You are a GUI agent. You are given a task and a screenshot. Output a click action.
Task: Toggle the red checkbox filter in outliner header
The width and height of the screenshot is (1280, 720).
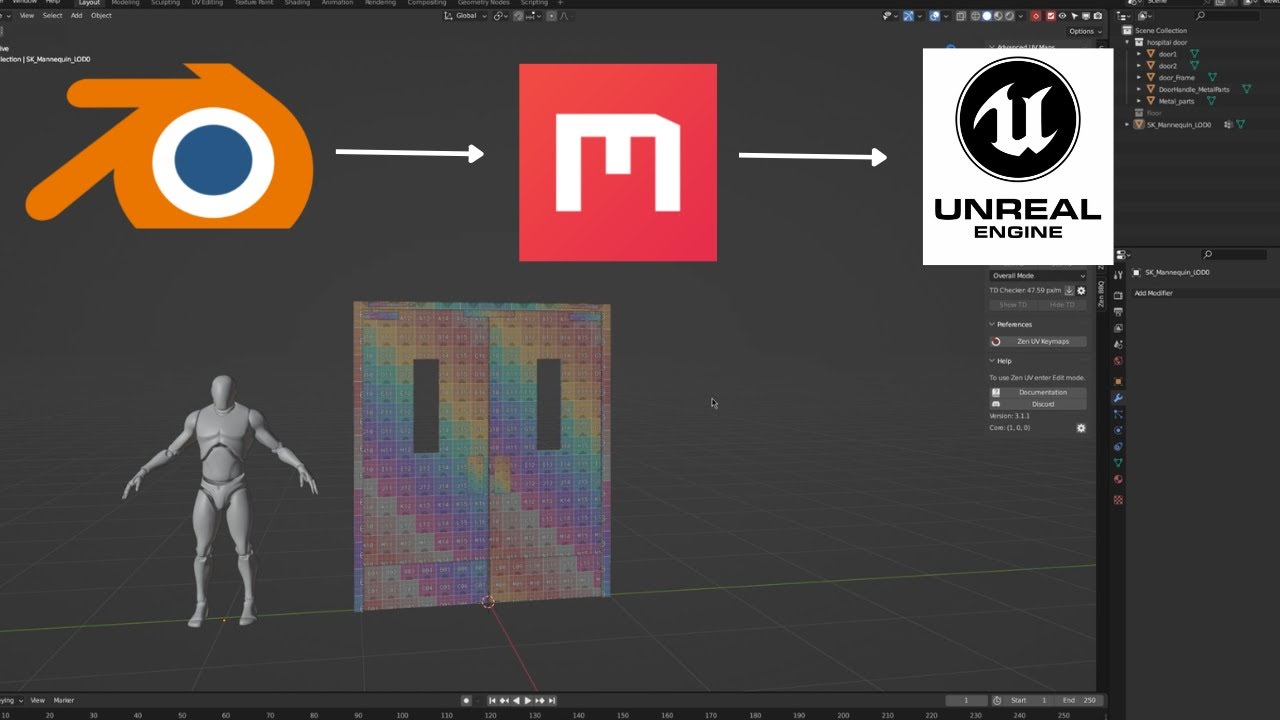click(1049, 16)
